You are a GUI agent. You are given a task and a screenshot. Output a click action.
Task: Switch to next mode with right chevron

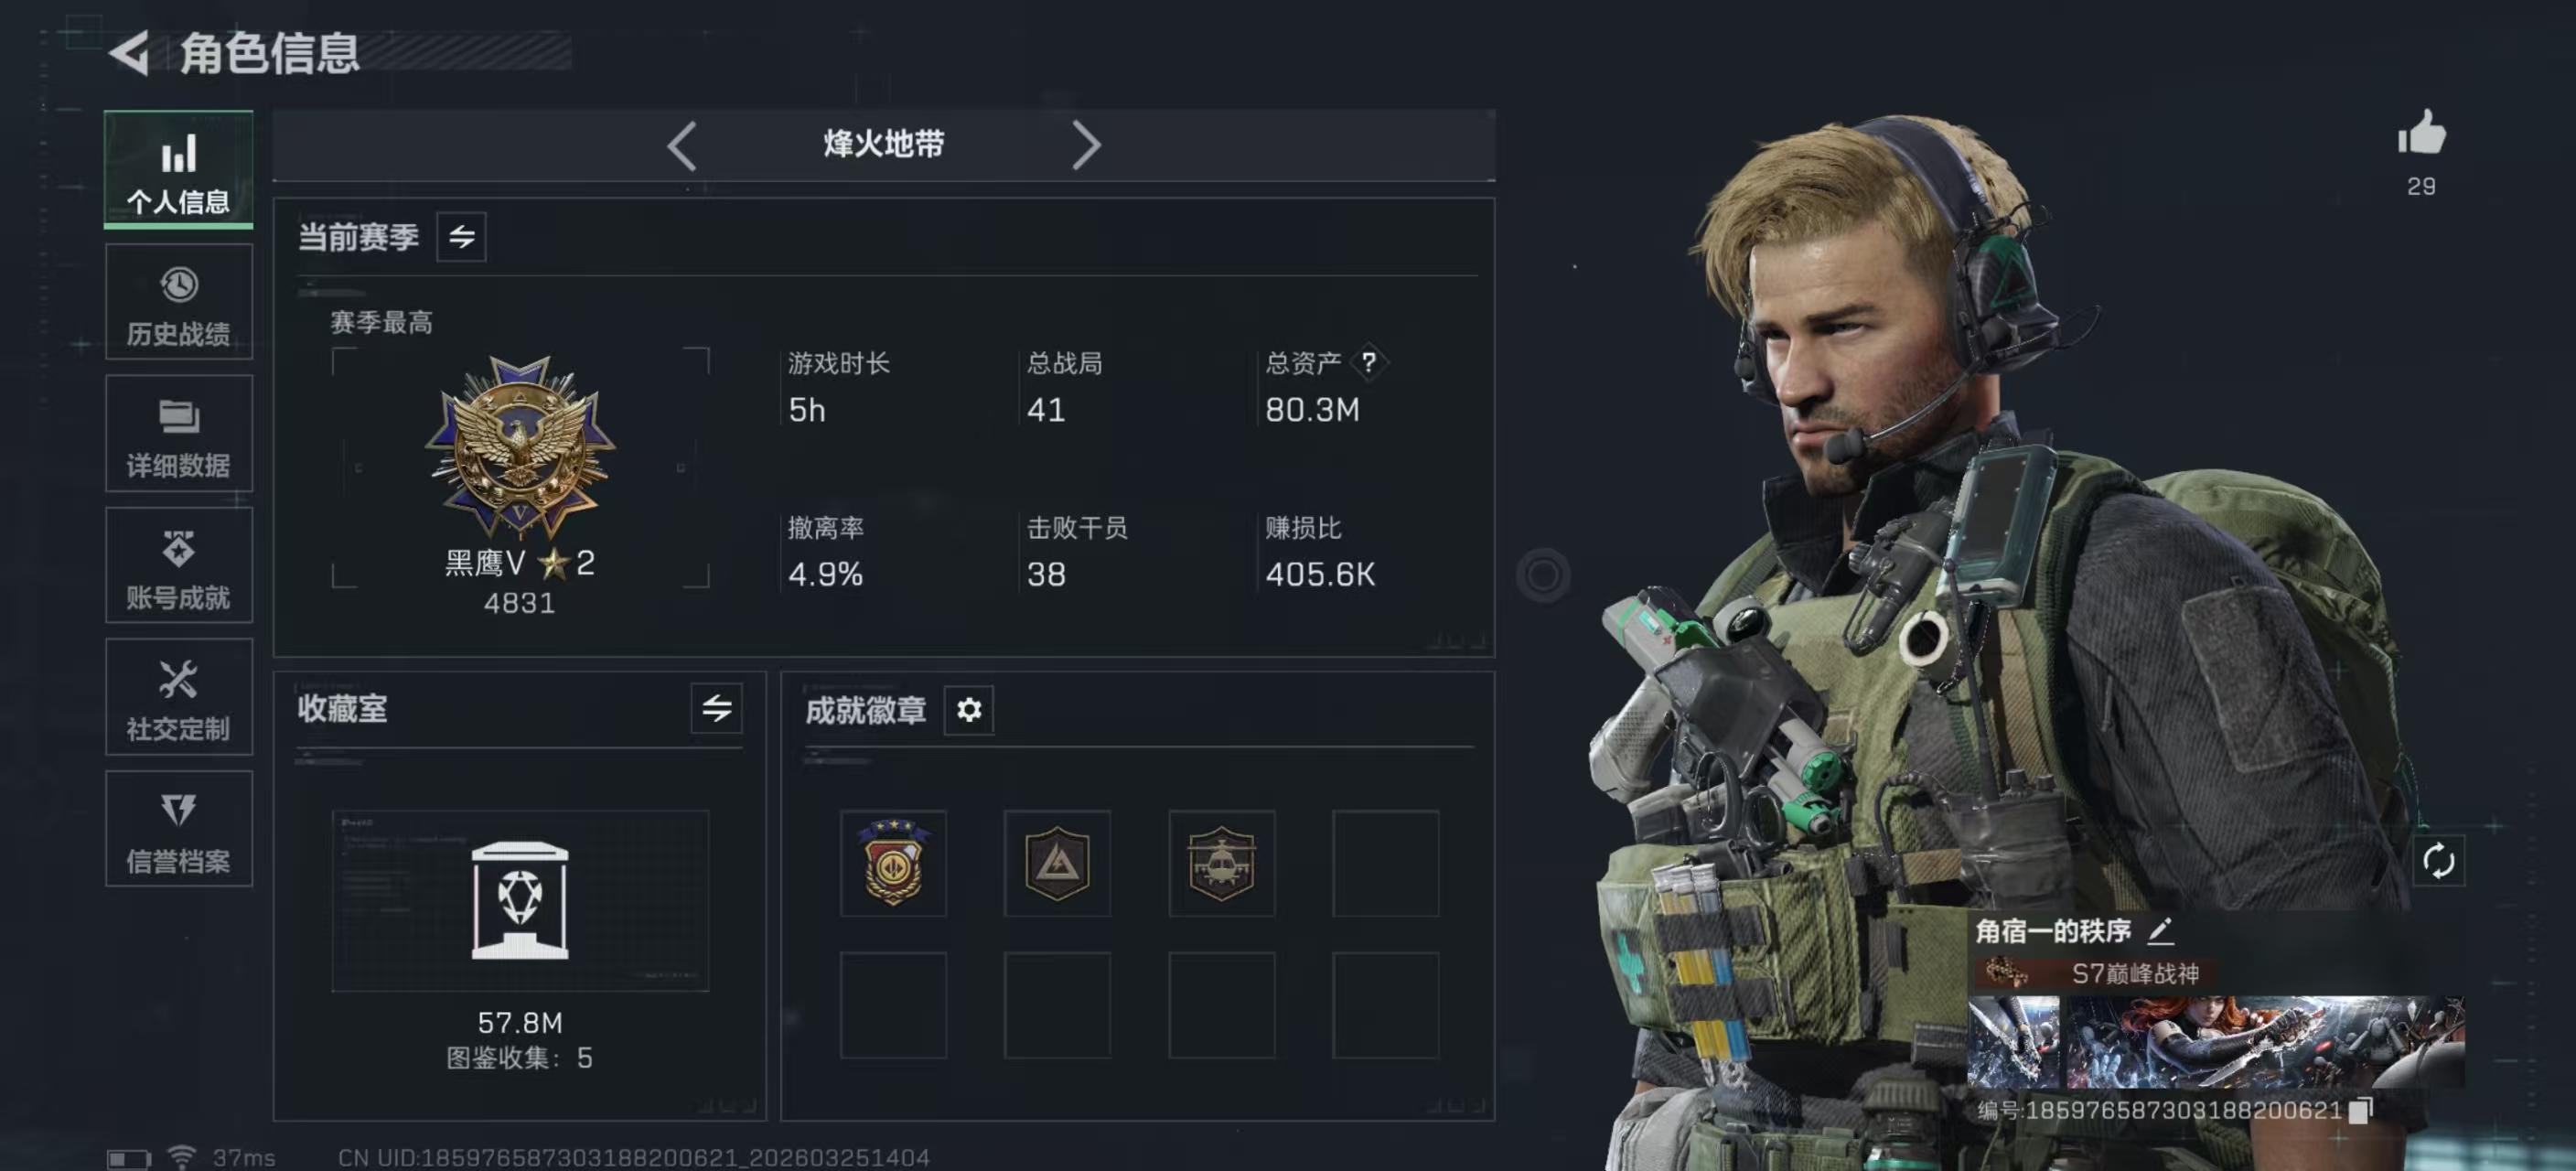pyautogui.click(x=1086, y=146)
